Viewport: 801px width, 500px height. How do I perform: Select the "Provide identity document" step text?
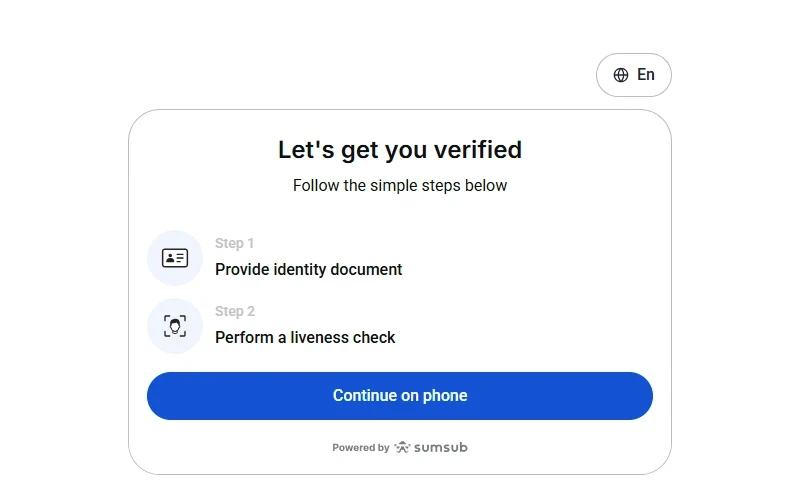308,269
